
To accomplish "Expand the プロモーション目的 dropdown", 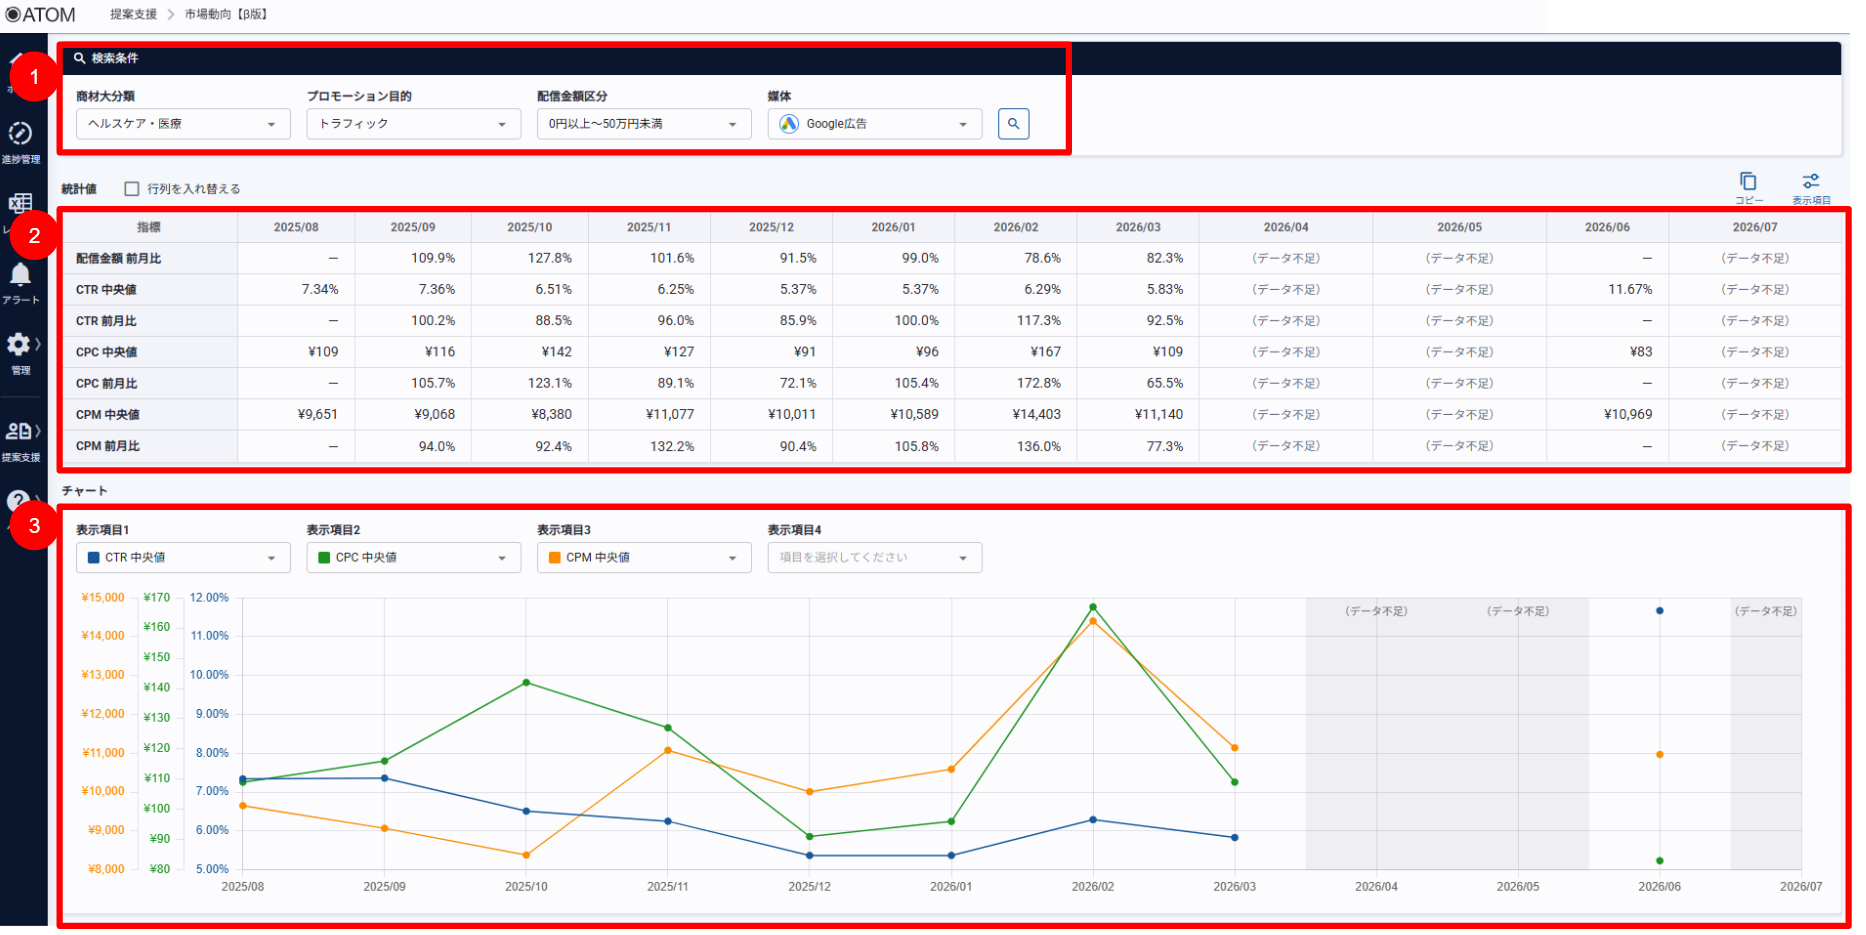I will click(413, 124).
